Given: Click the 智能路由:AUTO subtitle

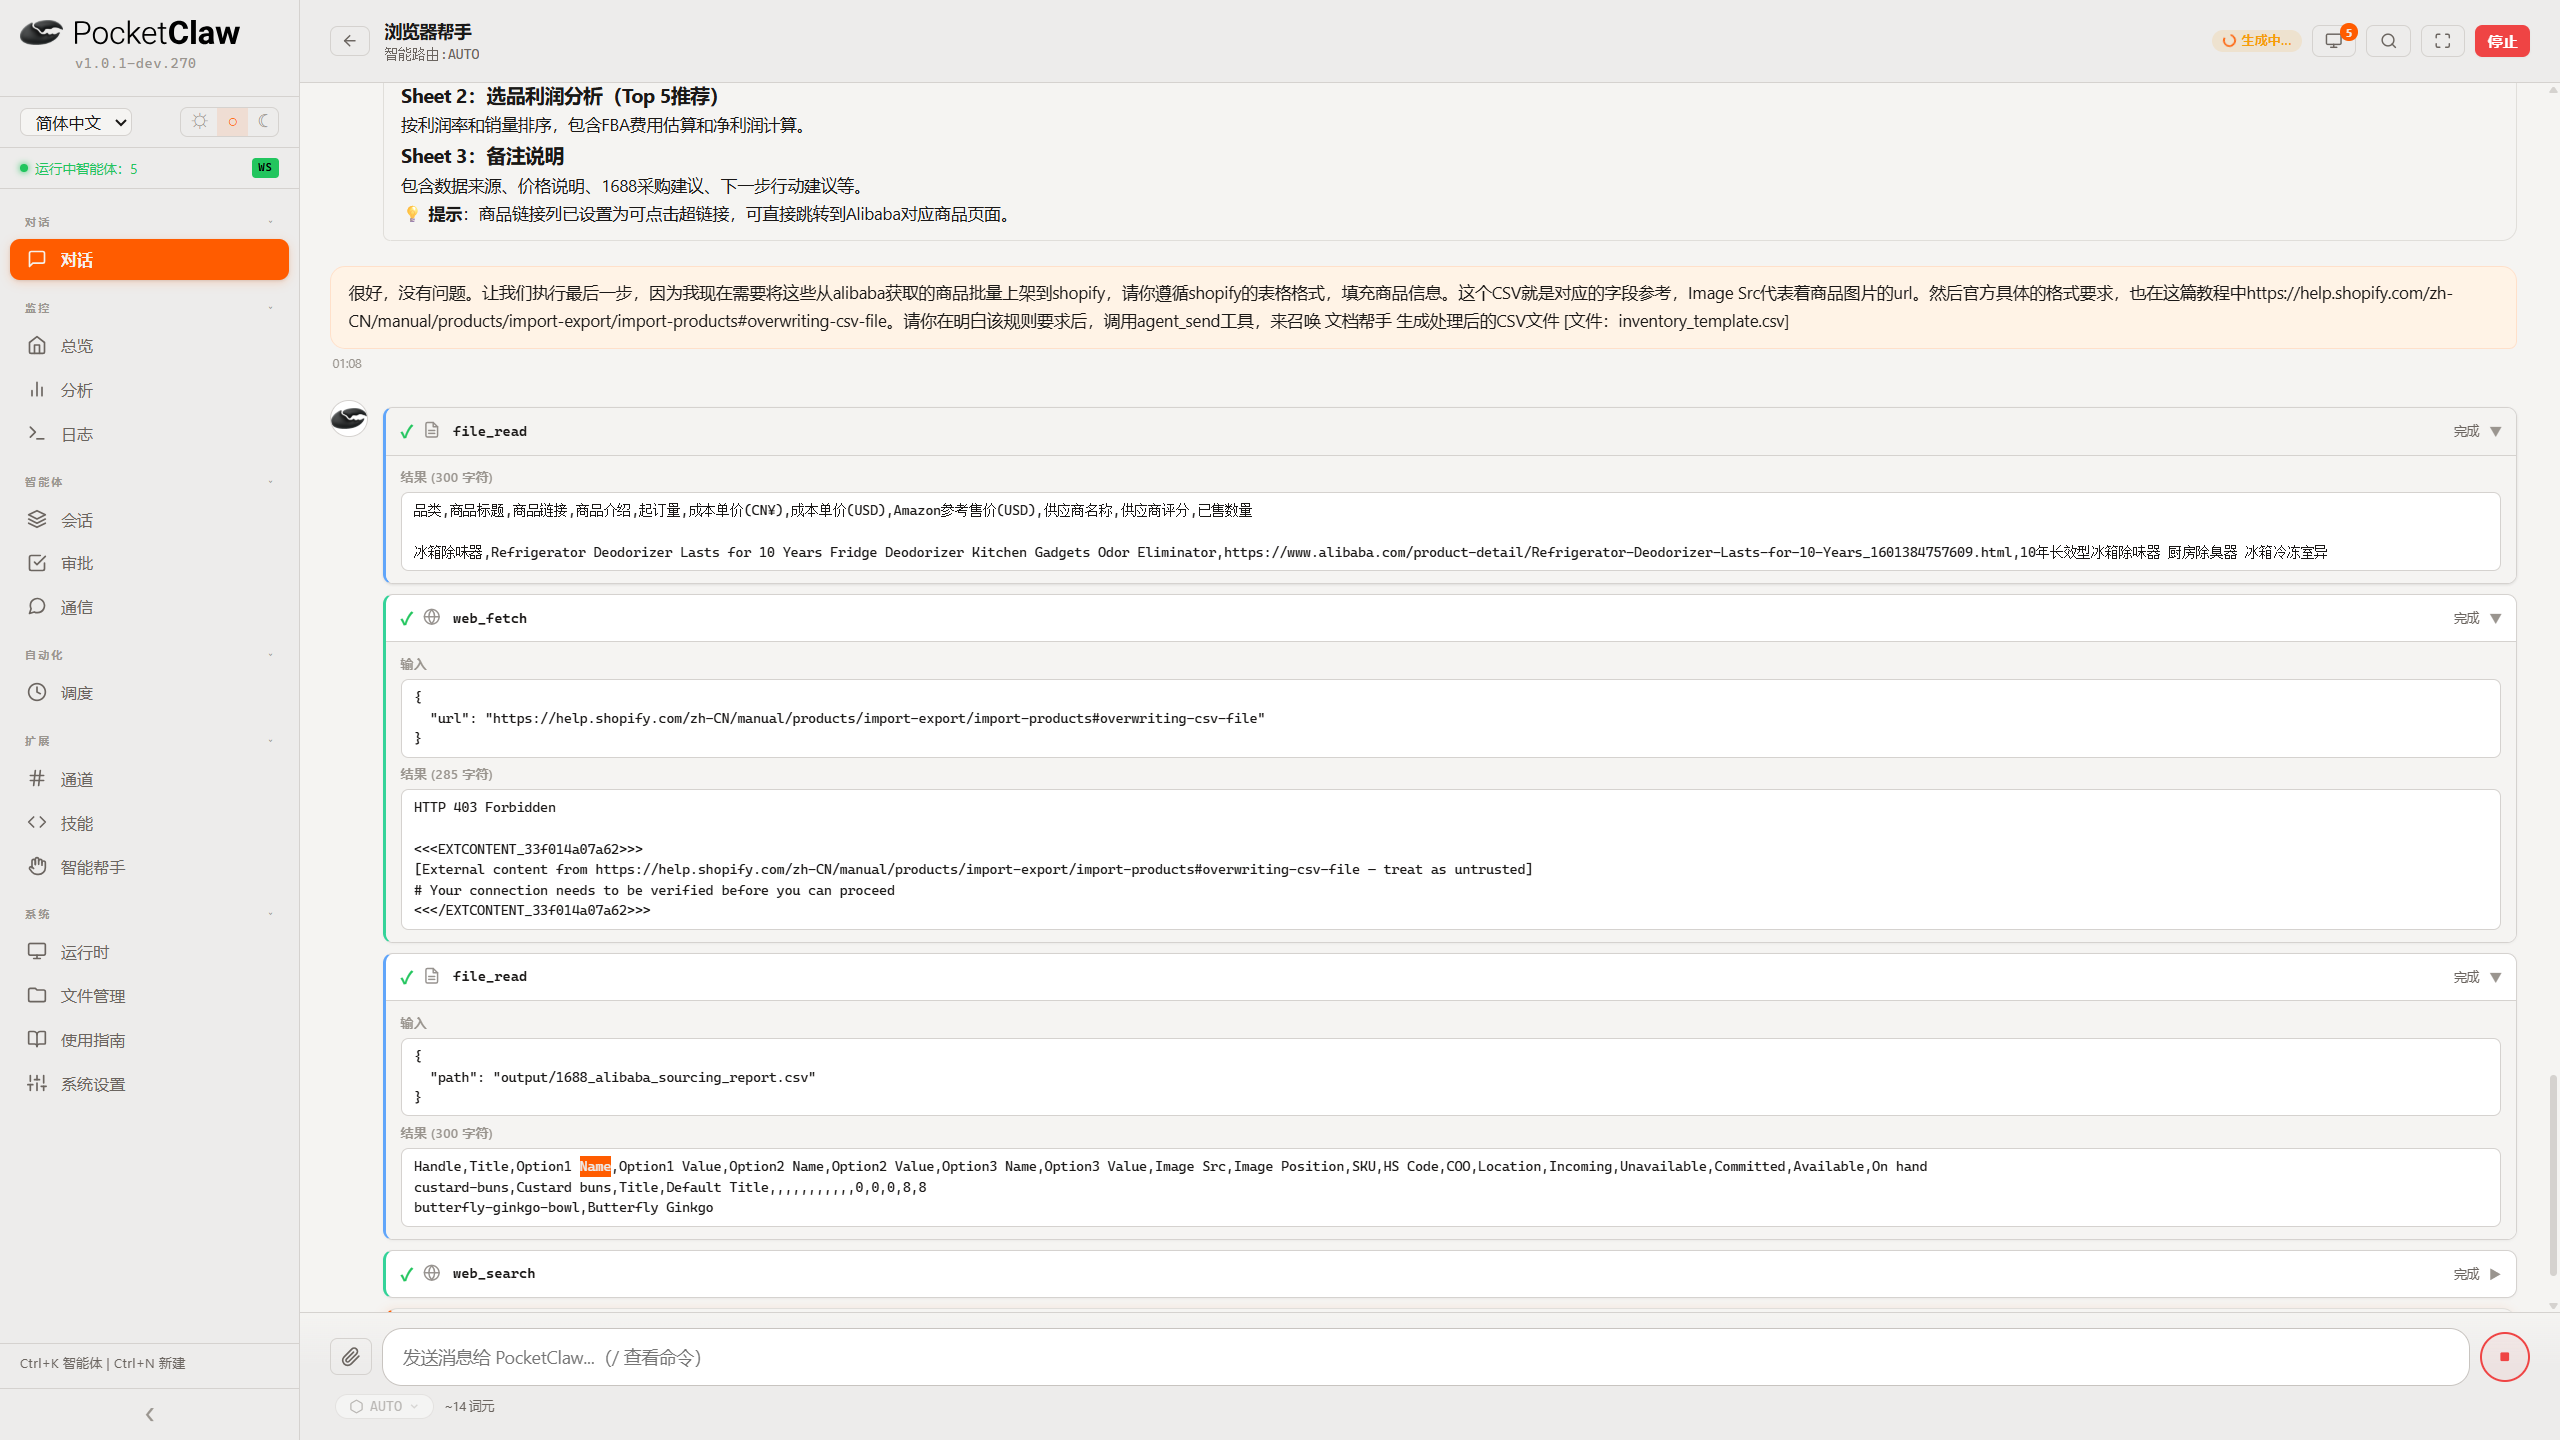Looking at the screenshot, I should coord(432,55).
